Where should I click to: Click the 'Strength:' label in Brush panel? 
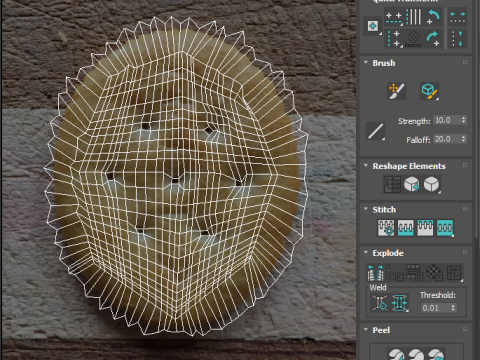click(414, 121)
